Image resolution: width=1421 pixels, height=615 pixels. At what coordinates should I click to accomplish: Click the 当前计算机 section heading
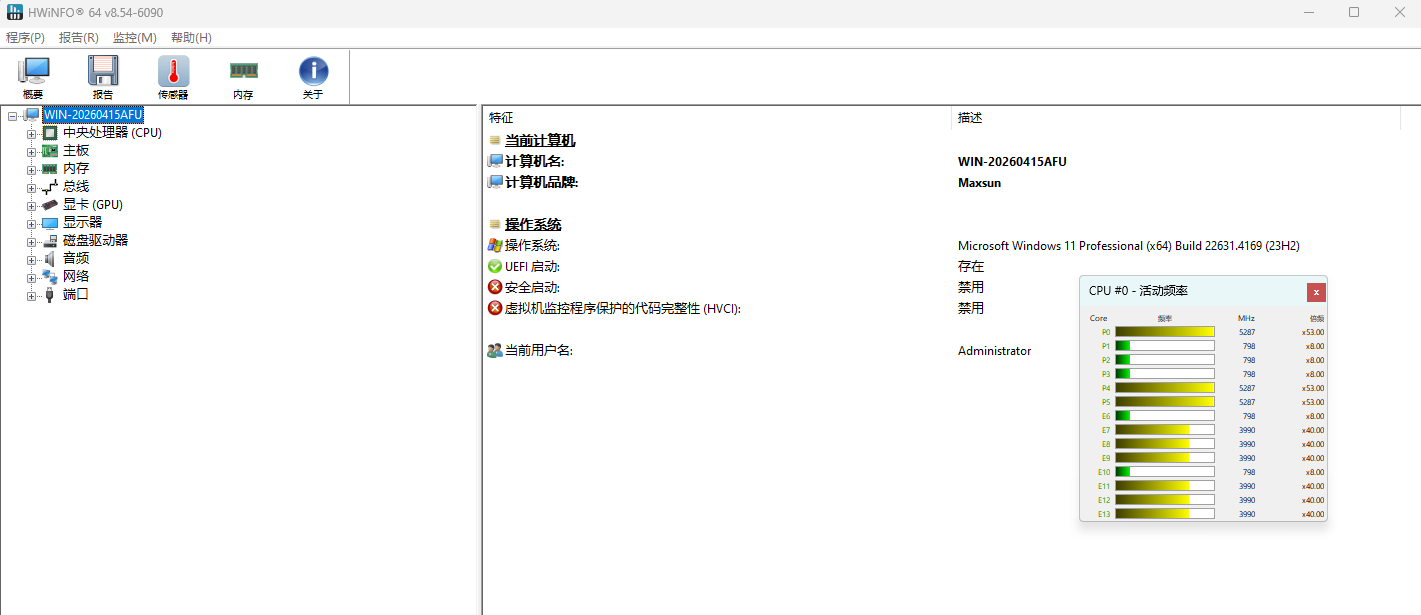[x=540, y=140]
